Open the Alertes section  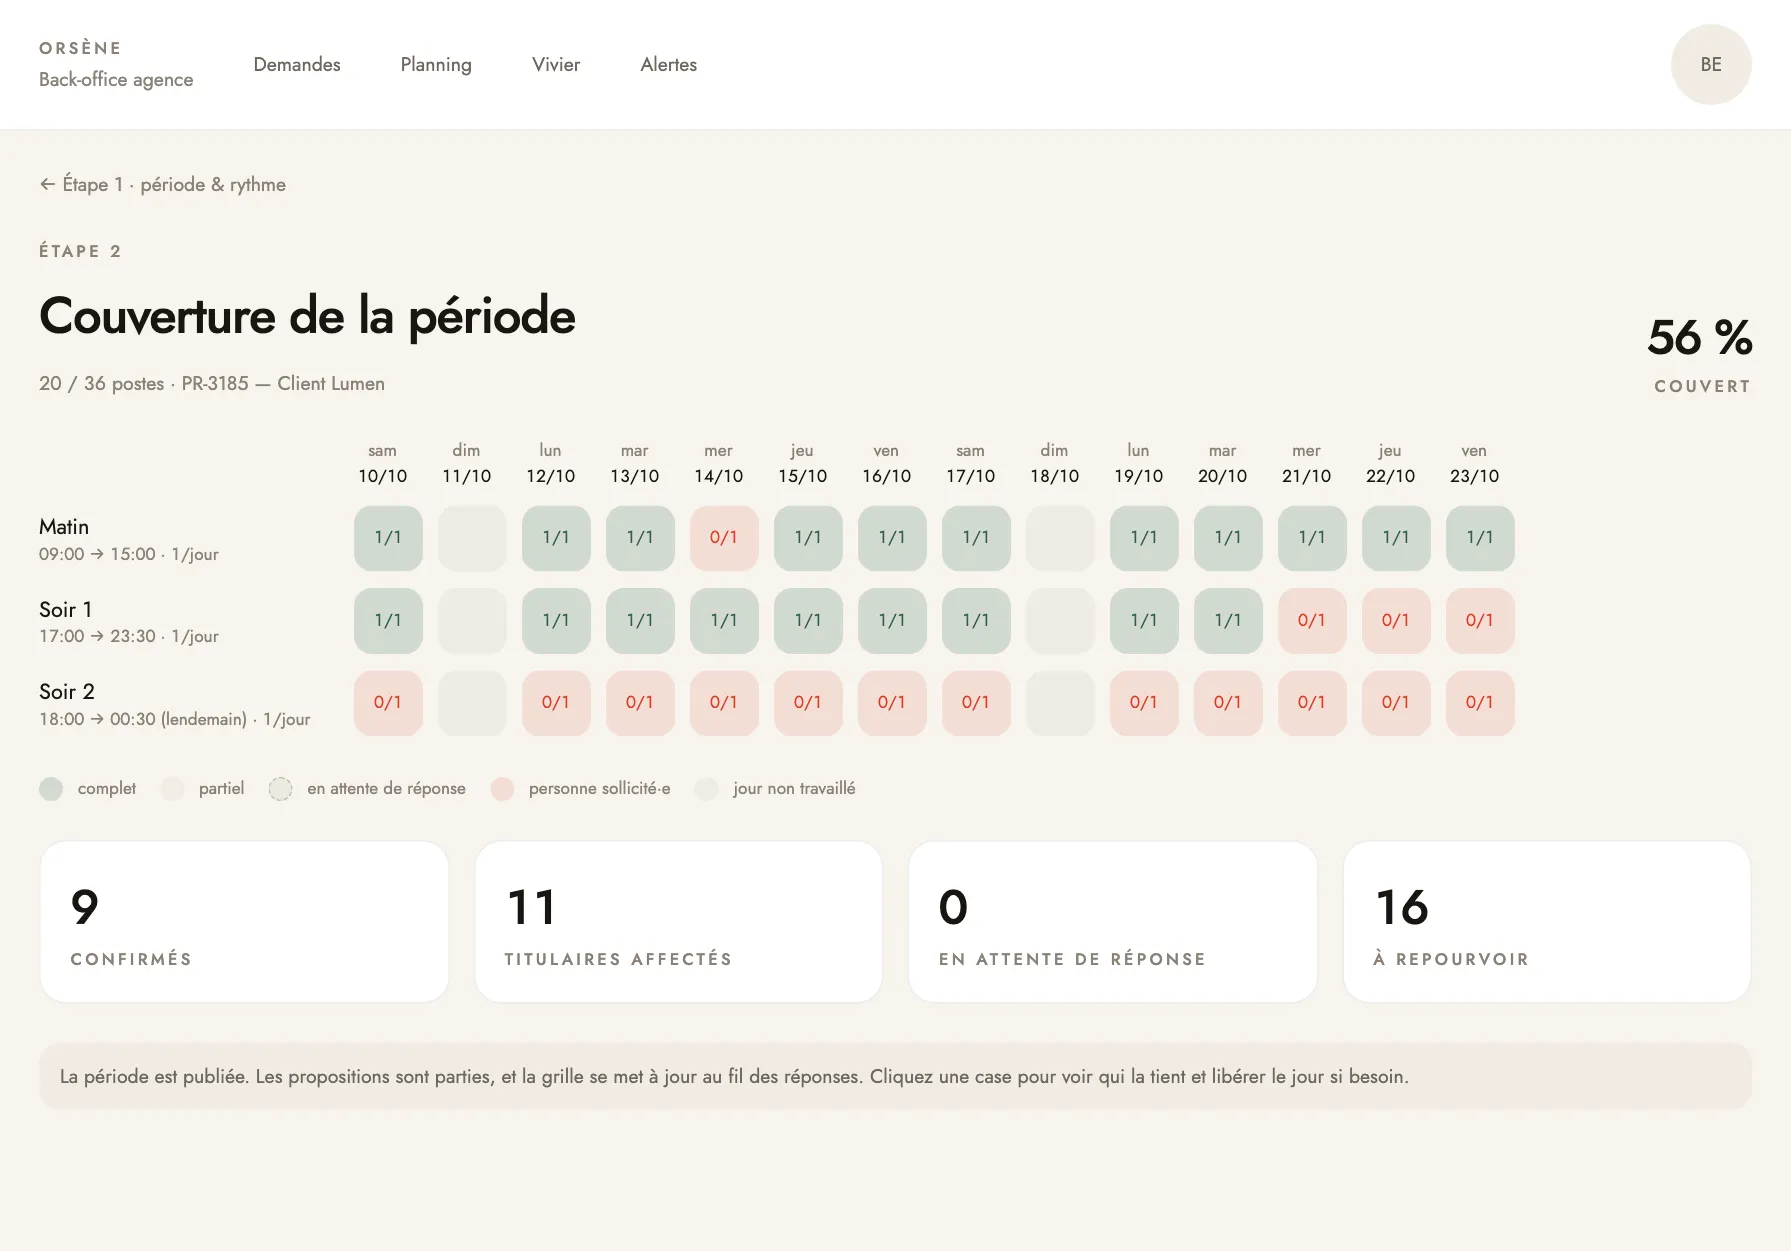pyautogui.click(x=669, y=64)
